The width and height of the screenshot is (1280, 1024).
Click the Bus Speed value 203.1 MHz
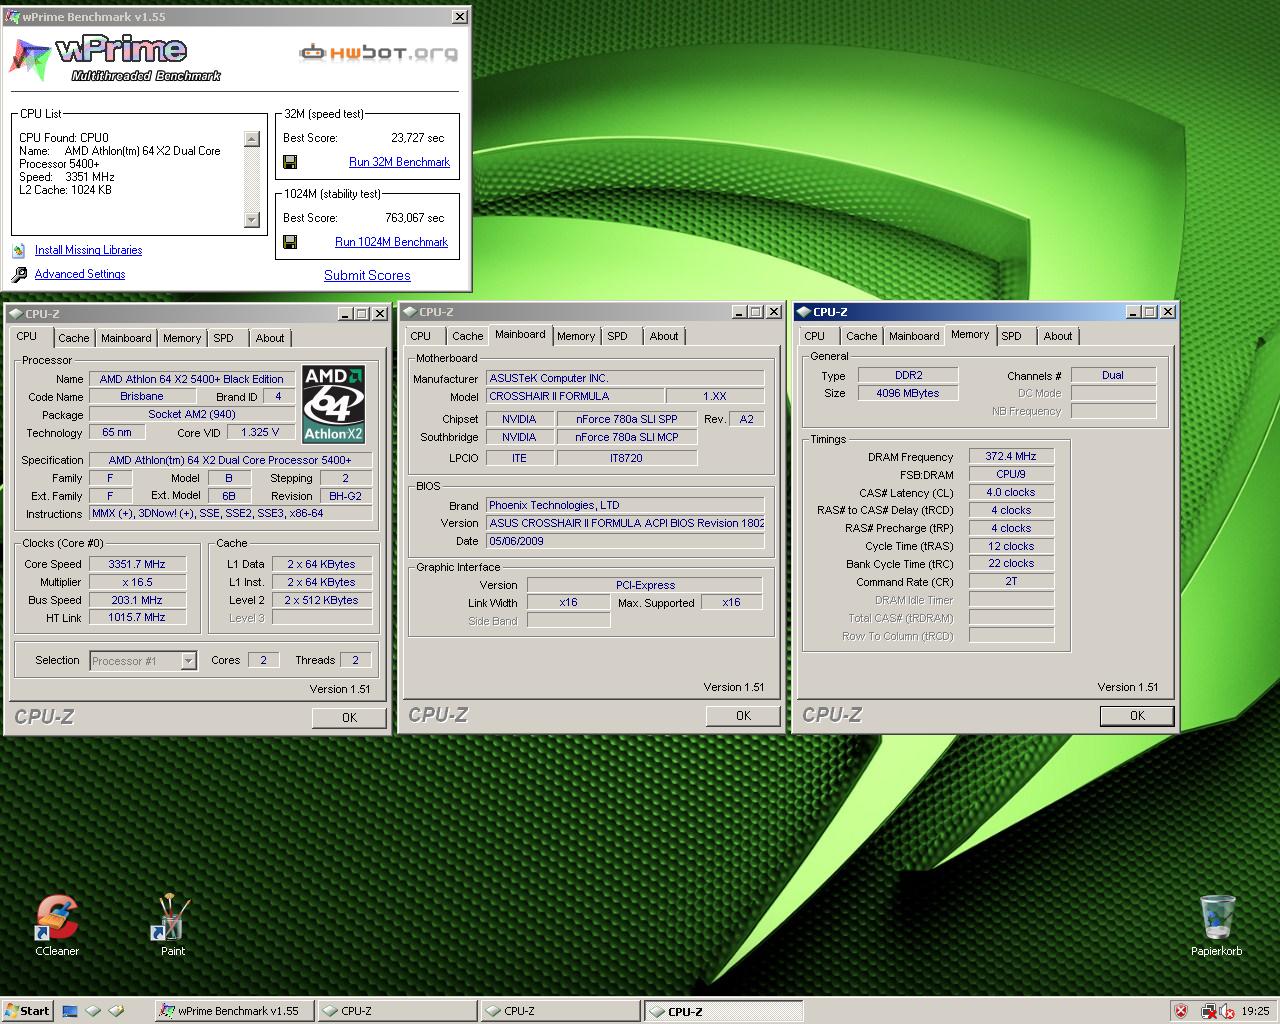point(137,600)
